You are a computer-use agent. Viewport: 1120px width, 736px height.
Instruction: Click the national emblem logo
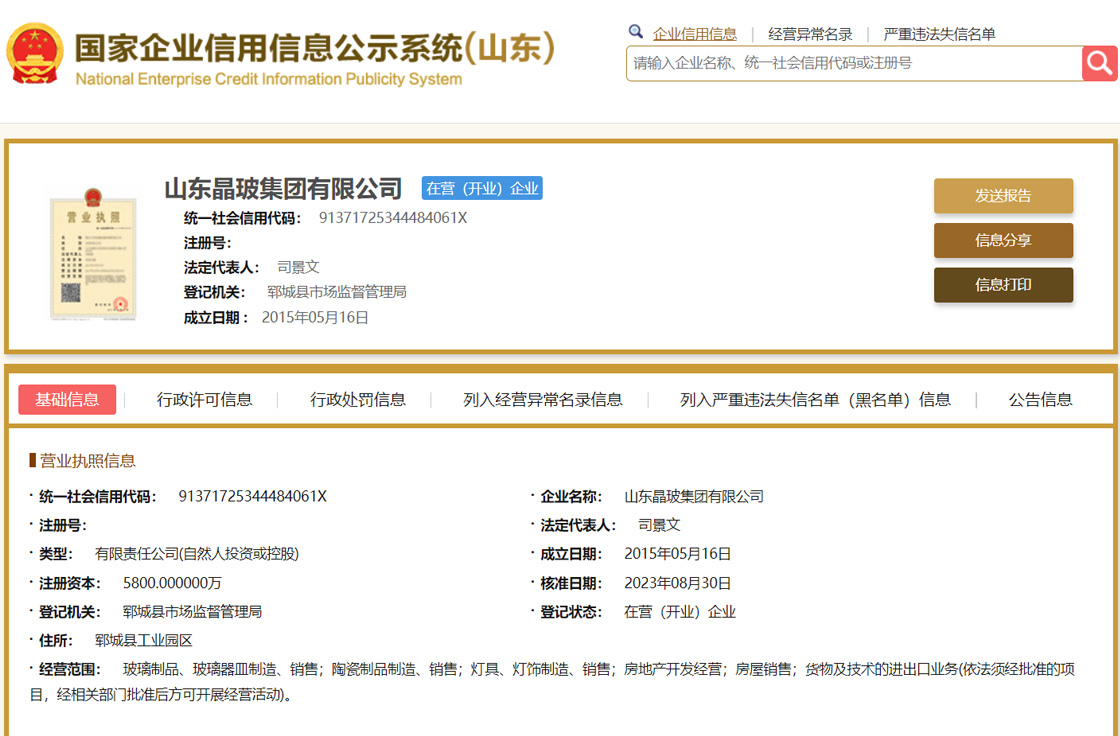point(35,54)
